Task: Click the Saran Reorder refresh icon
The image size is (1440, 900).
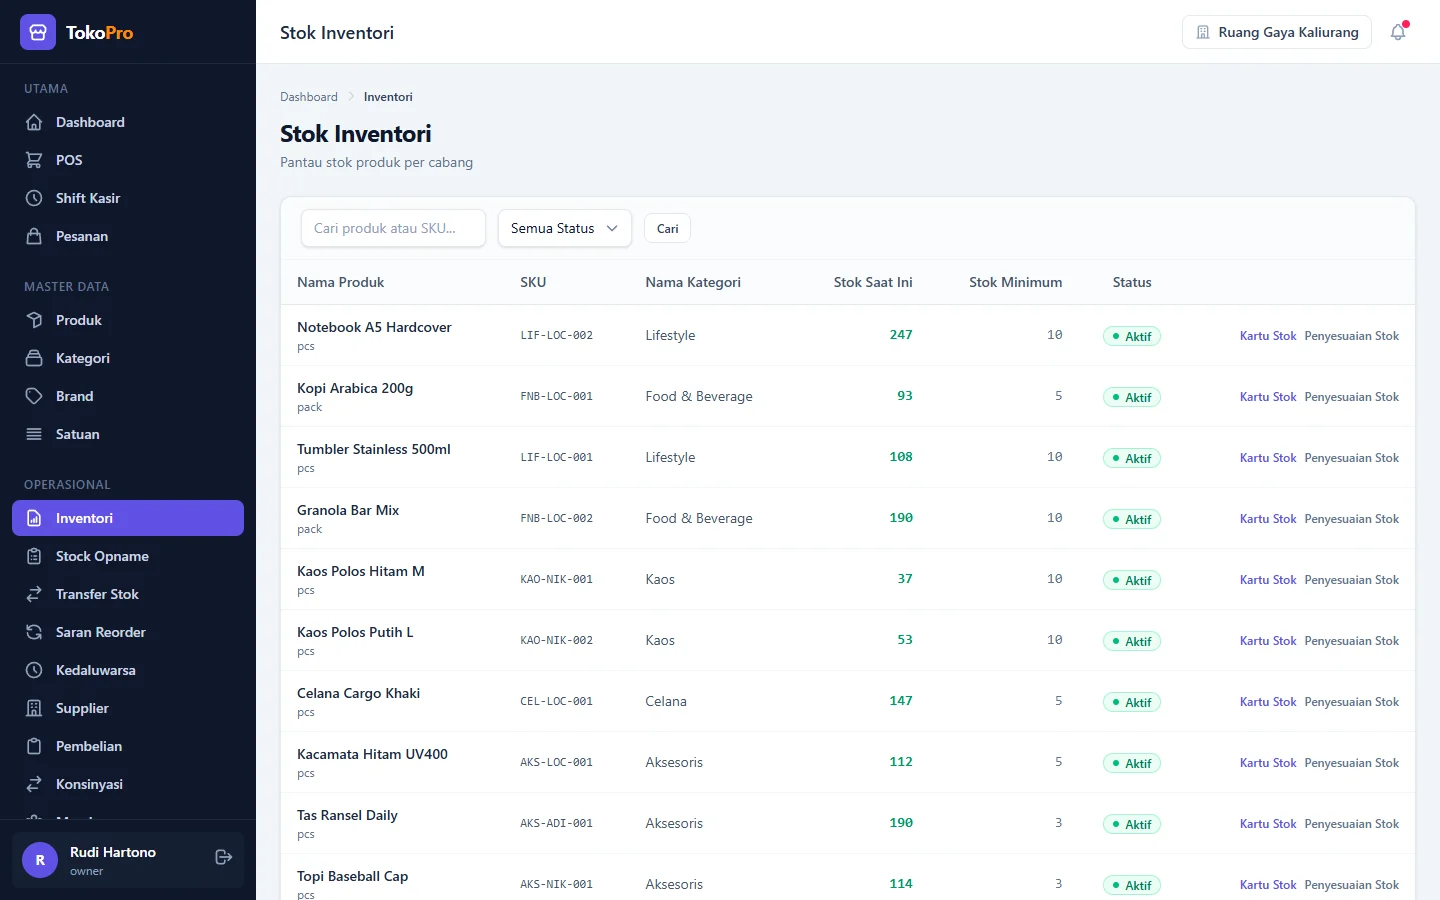Action: click(34, 632)
